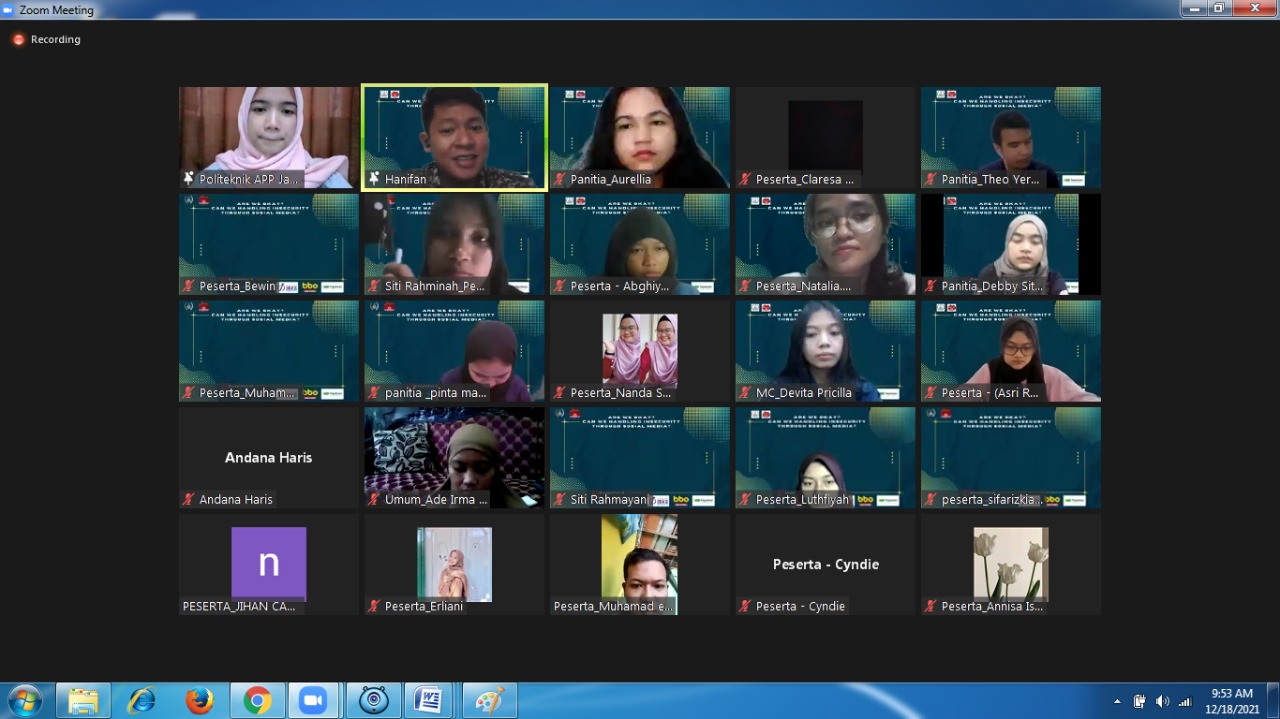Open the network signal tray icon
This screenshot has height=719, width=1280.
[x=1185, y=701]
